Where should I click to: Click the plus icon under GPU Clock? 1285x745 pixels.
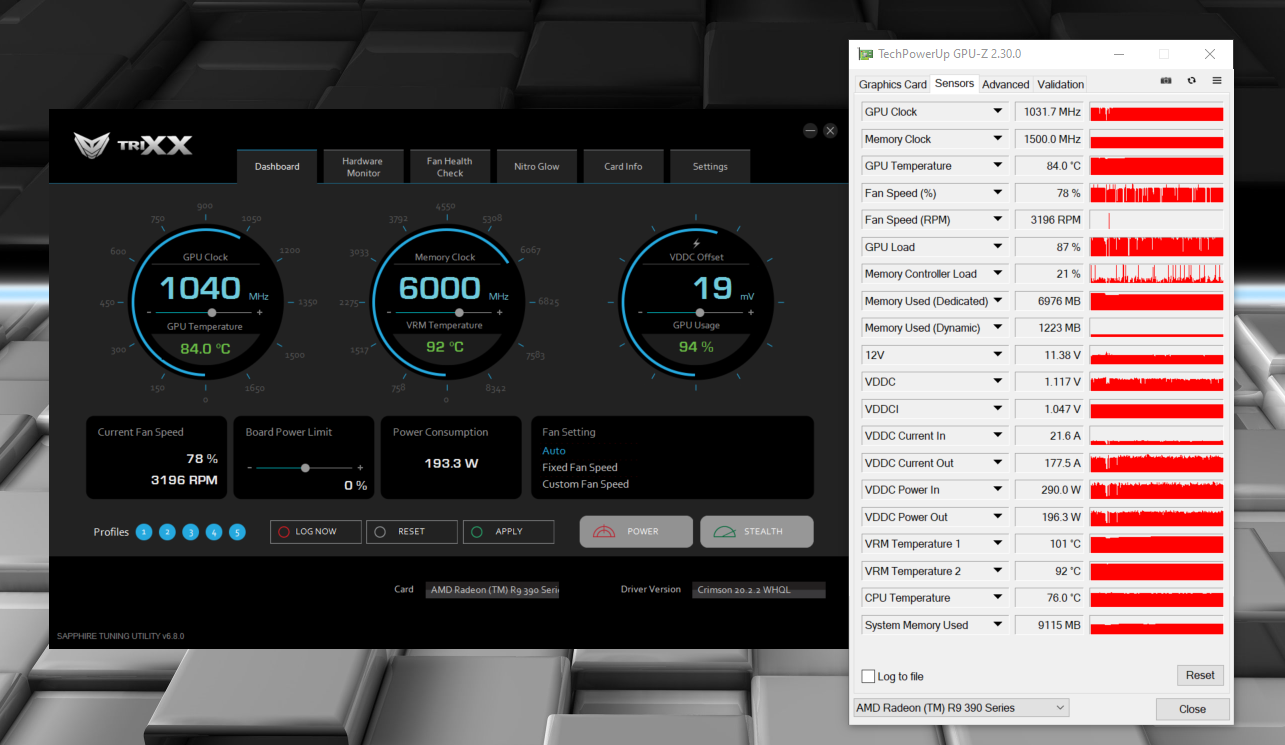(260, 313)
